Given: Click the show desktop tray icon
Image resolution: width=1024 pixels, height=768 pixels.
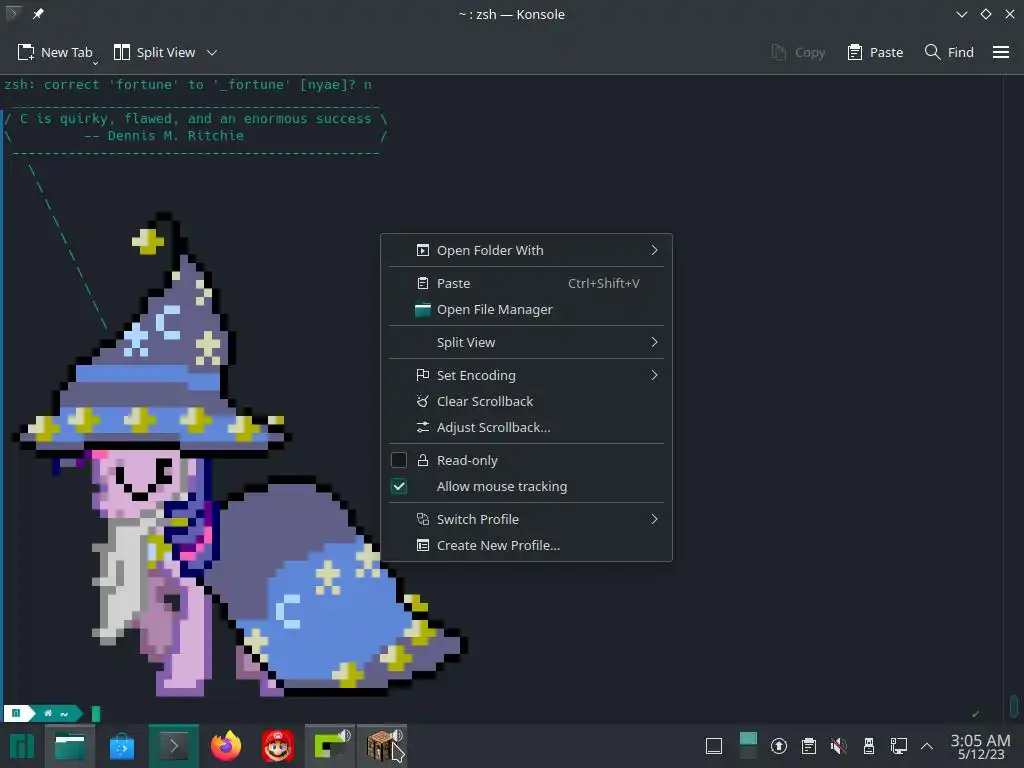Looking at the screenshot, I should tap(714, 746).
